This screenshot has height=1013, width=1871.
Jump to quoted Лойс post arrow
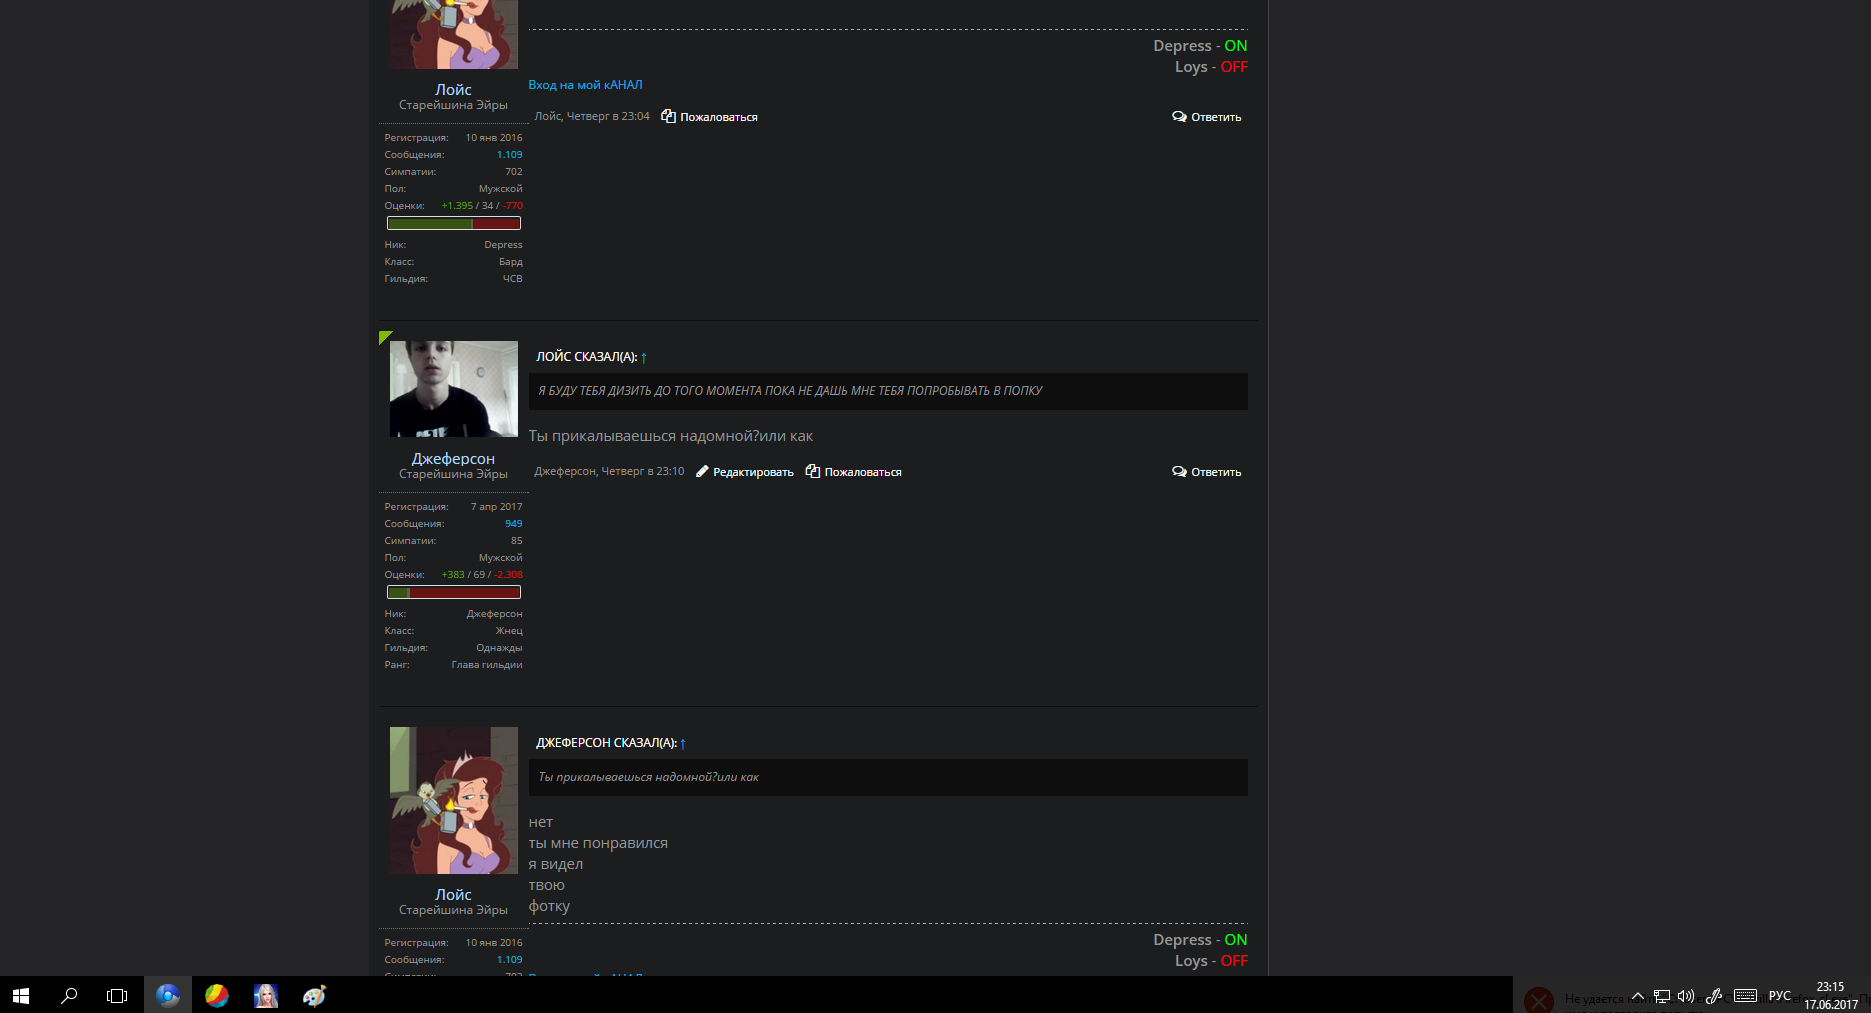click(x=644, y=357)
